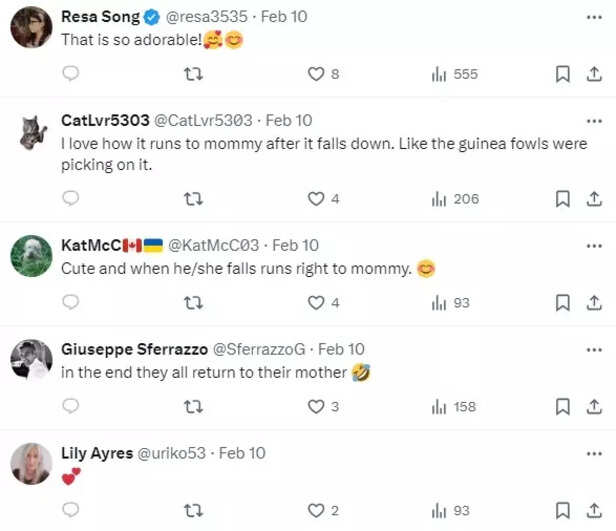Open the CatLvr5303 display name
The width and height of the screenshot is (616, 531).
point(107,120)
